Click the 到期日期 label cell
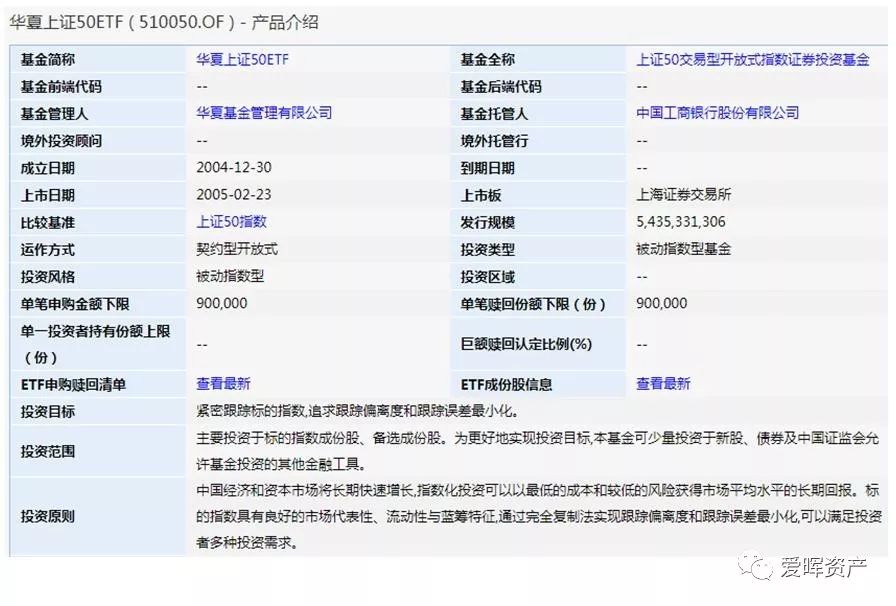The width and height of the screenshot is (896, 606). 538,168
